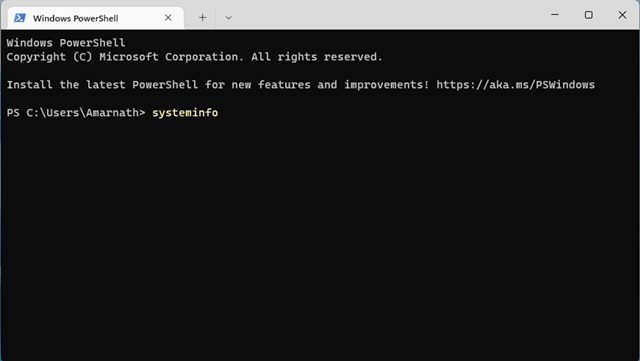
Task: Click the typed systeminfo command
Action: pos(185,112)
